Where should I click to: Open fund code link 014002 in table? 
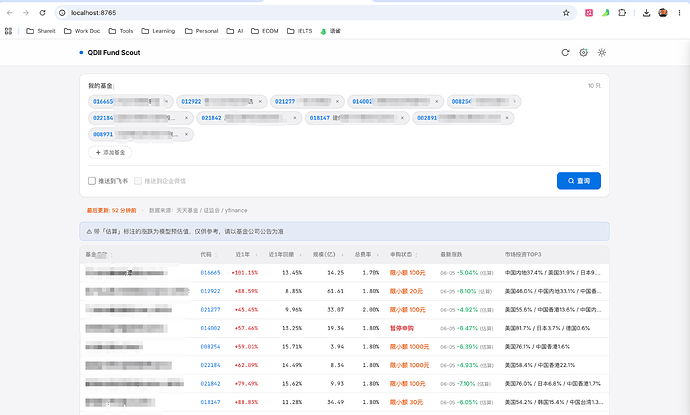[210, 328]
